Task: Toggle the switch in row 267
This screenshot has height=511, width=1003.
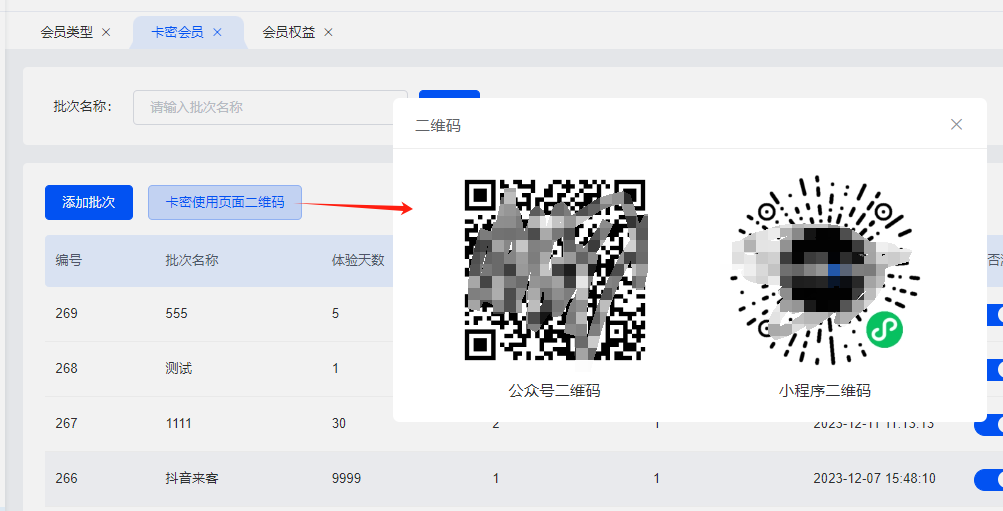Action: pos(988,425)
